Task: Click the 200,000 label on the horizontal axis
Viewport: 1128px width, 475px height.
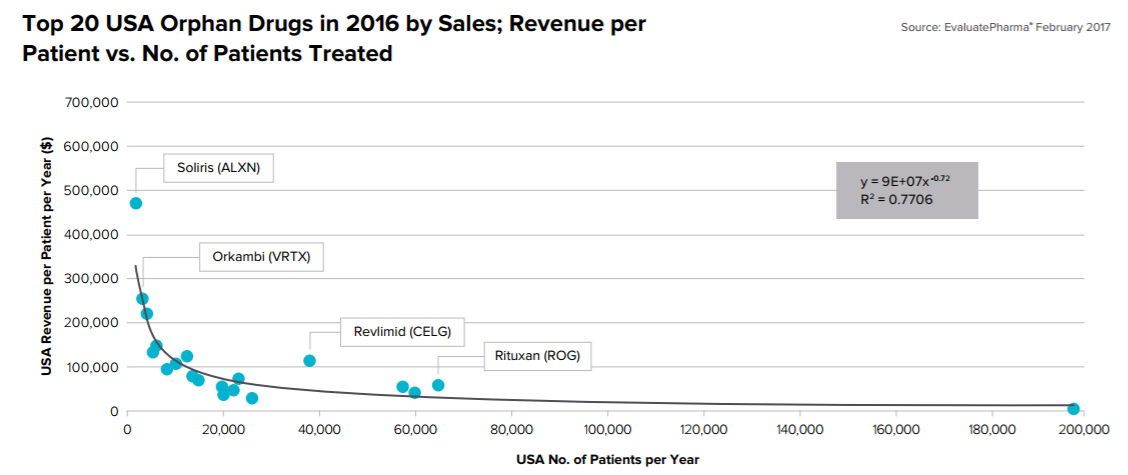Action: point(1084,430)
